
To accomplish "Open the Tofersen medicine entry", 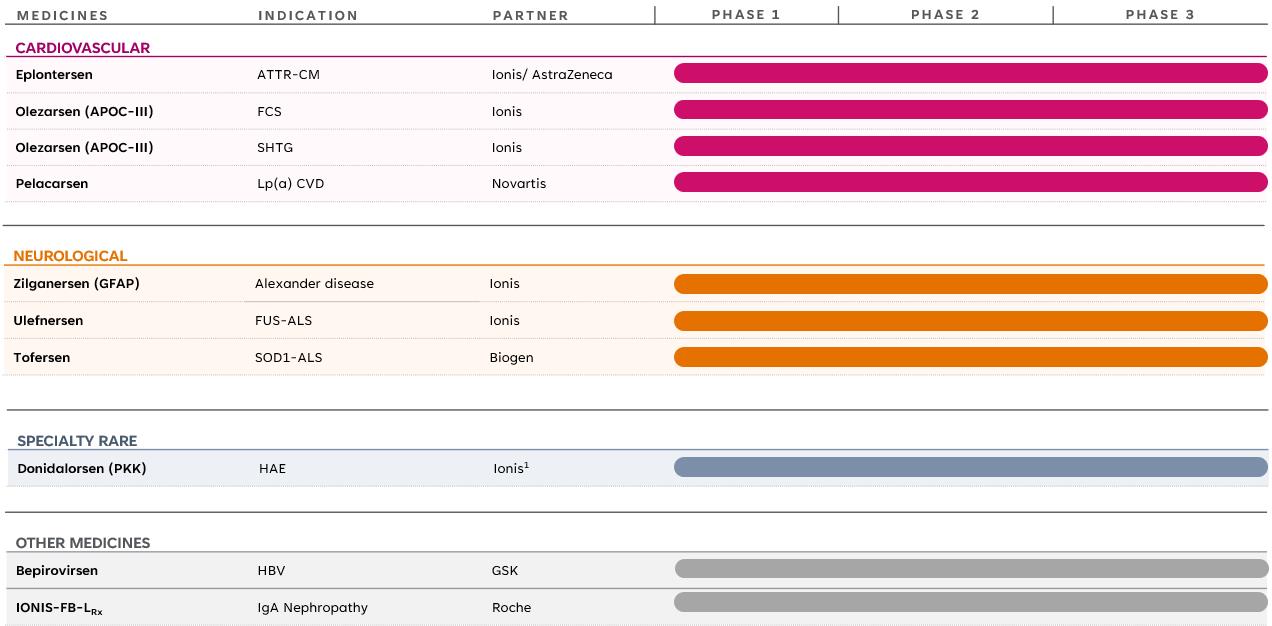I will 42,358.
